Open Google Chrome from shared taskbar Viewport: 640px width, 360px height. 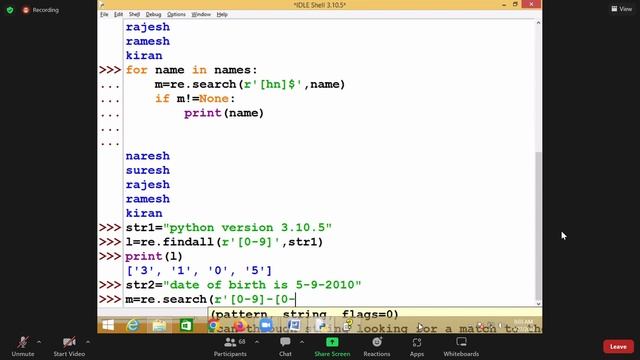pyautogui.click(x=213, y=325)
